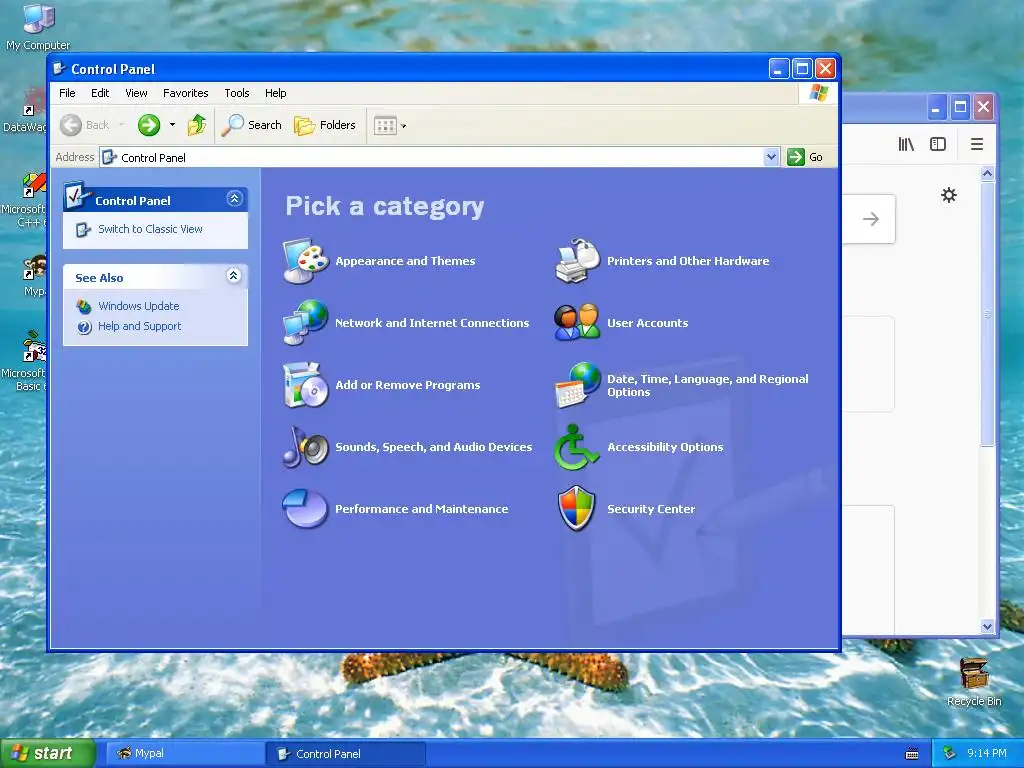This screenshot has height=768, width=1024.
Task: Click the Start button
Action: pos(47,754)
